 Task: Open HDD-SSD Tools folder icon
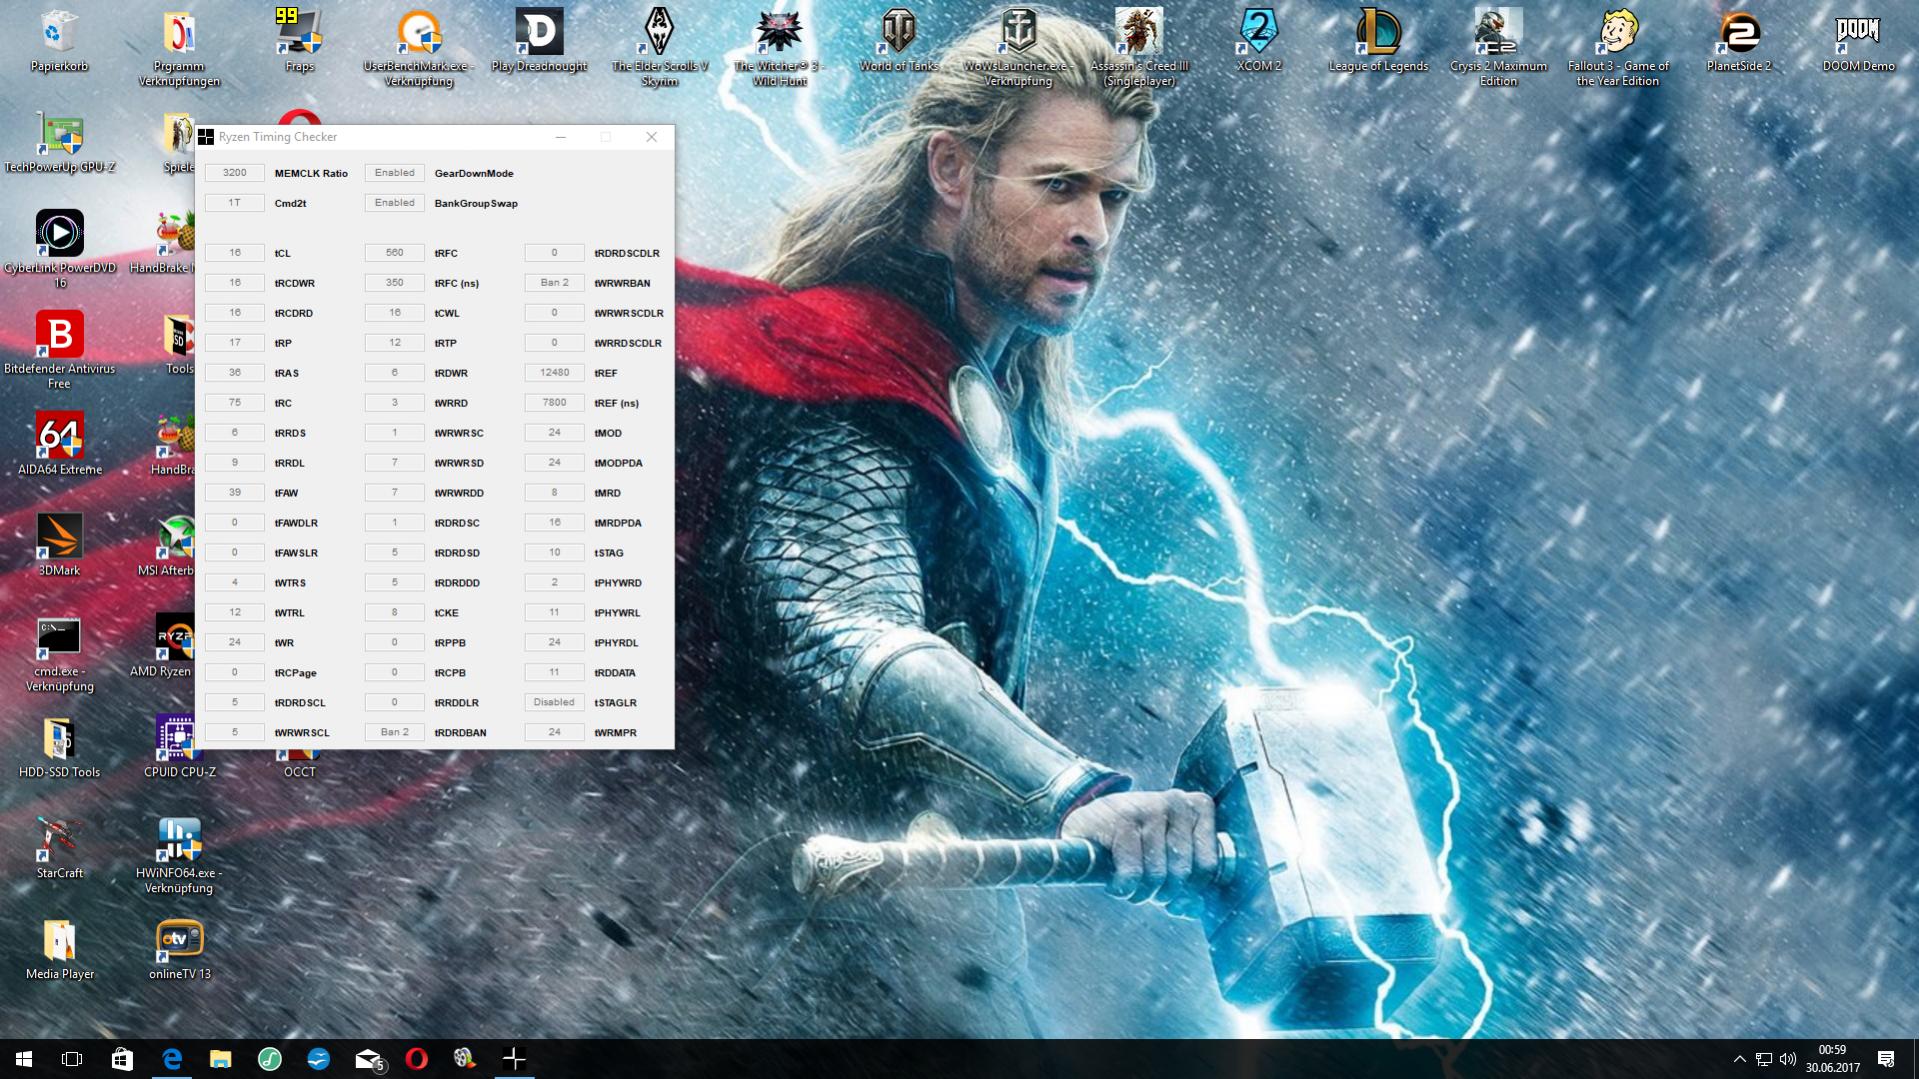59,748
